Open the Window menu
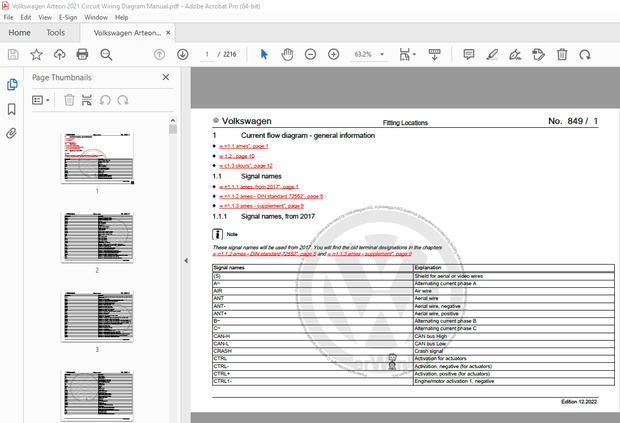This screenshot has width=620, height=423. [96, 17]
